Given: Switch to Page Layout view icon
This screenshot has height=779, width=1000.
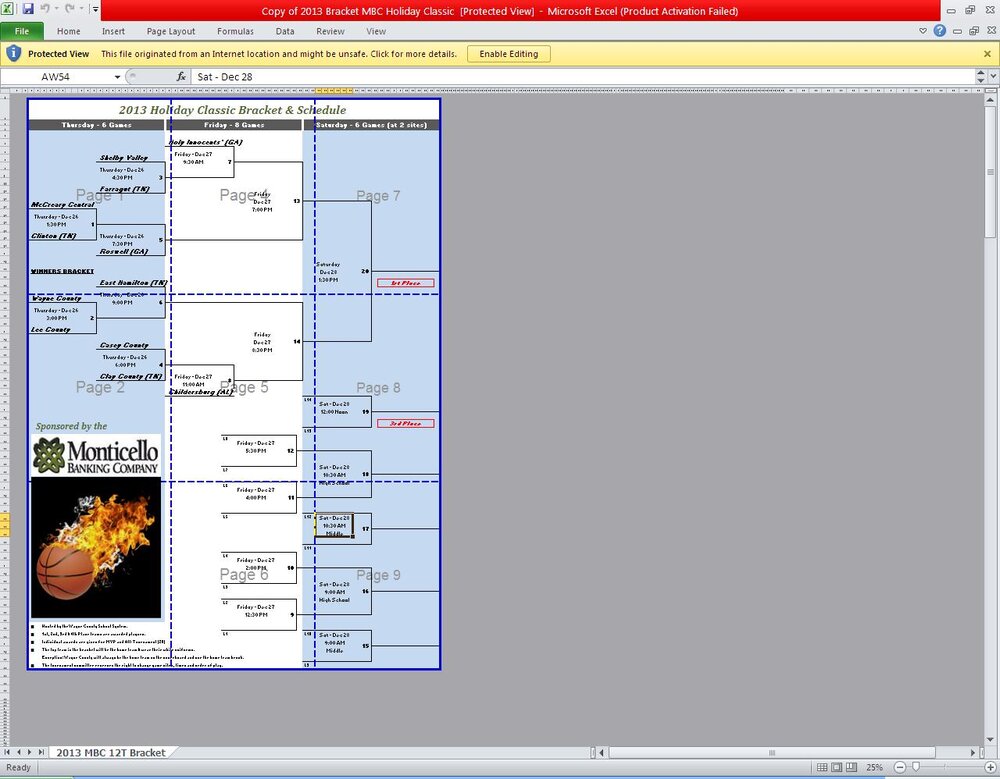Looking at the screenshot, I should [837, 767].
